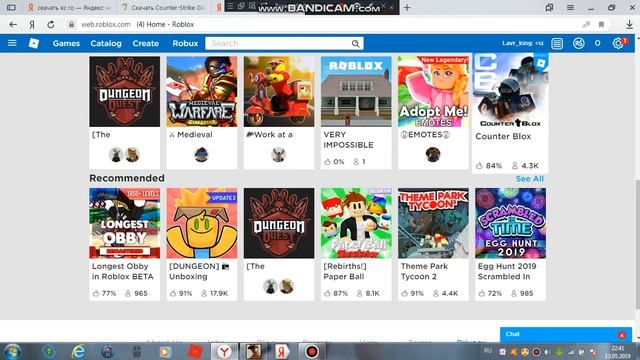Screen dimensions: 640x360
Task: Click the search magnifier icon
Action: tap(356, 43)
